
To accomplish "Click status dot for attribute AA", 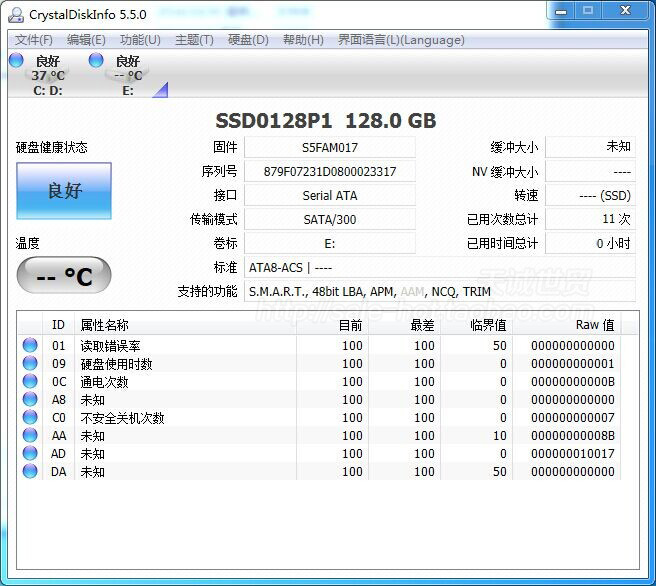I will (x=30, y=435).
